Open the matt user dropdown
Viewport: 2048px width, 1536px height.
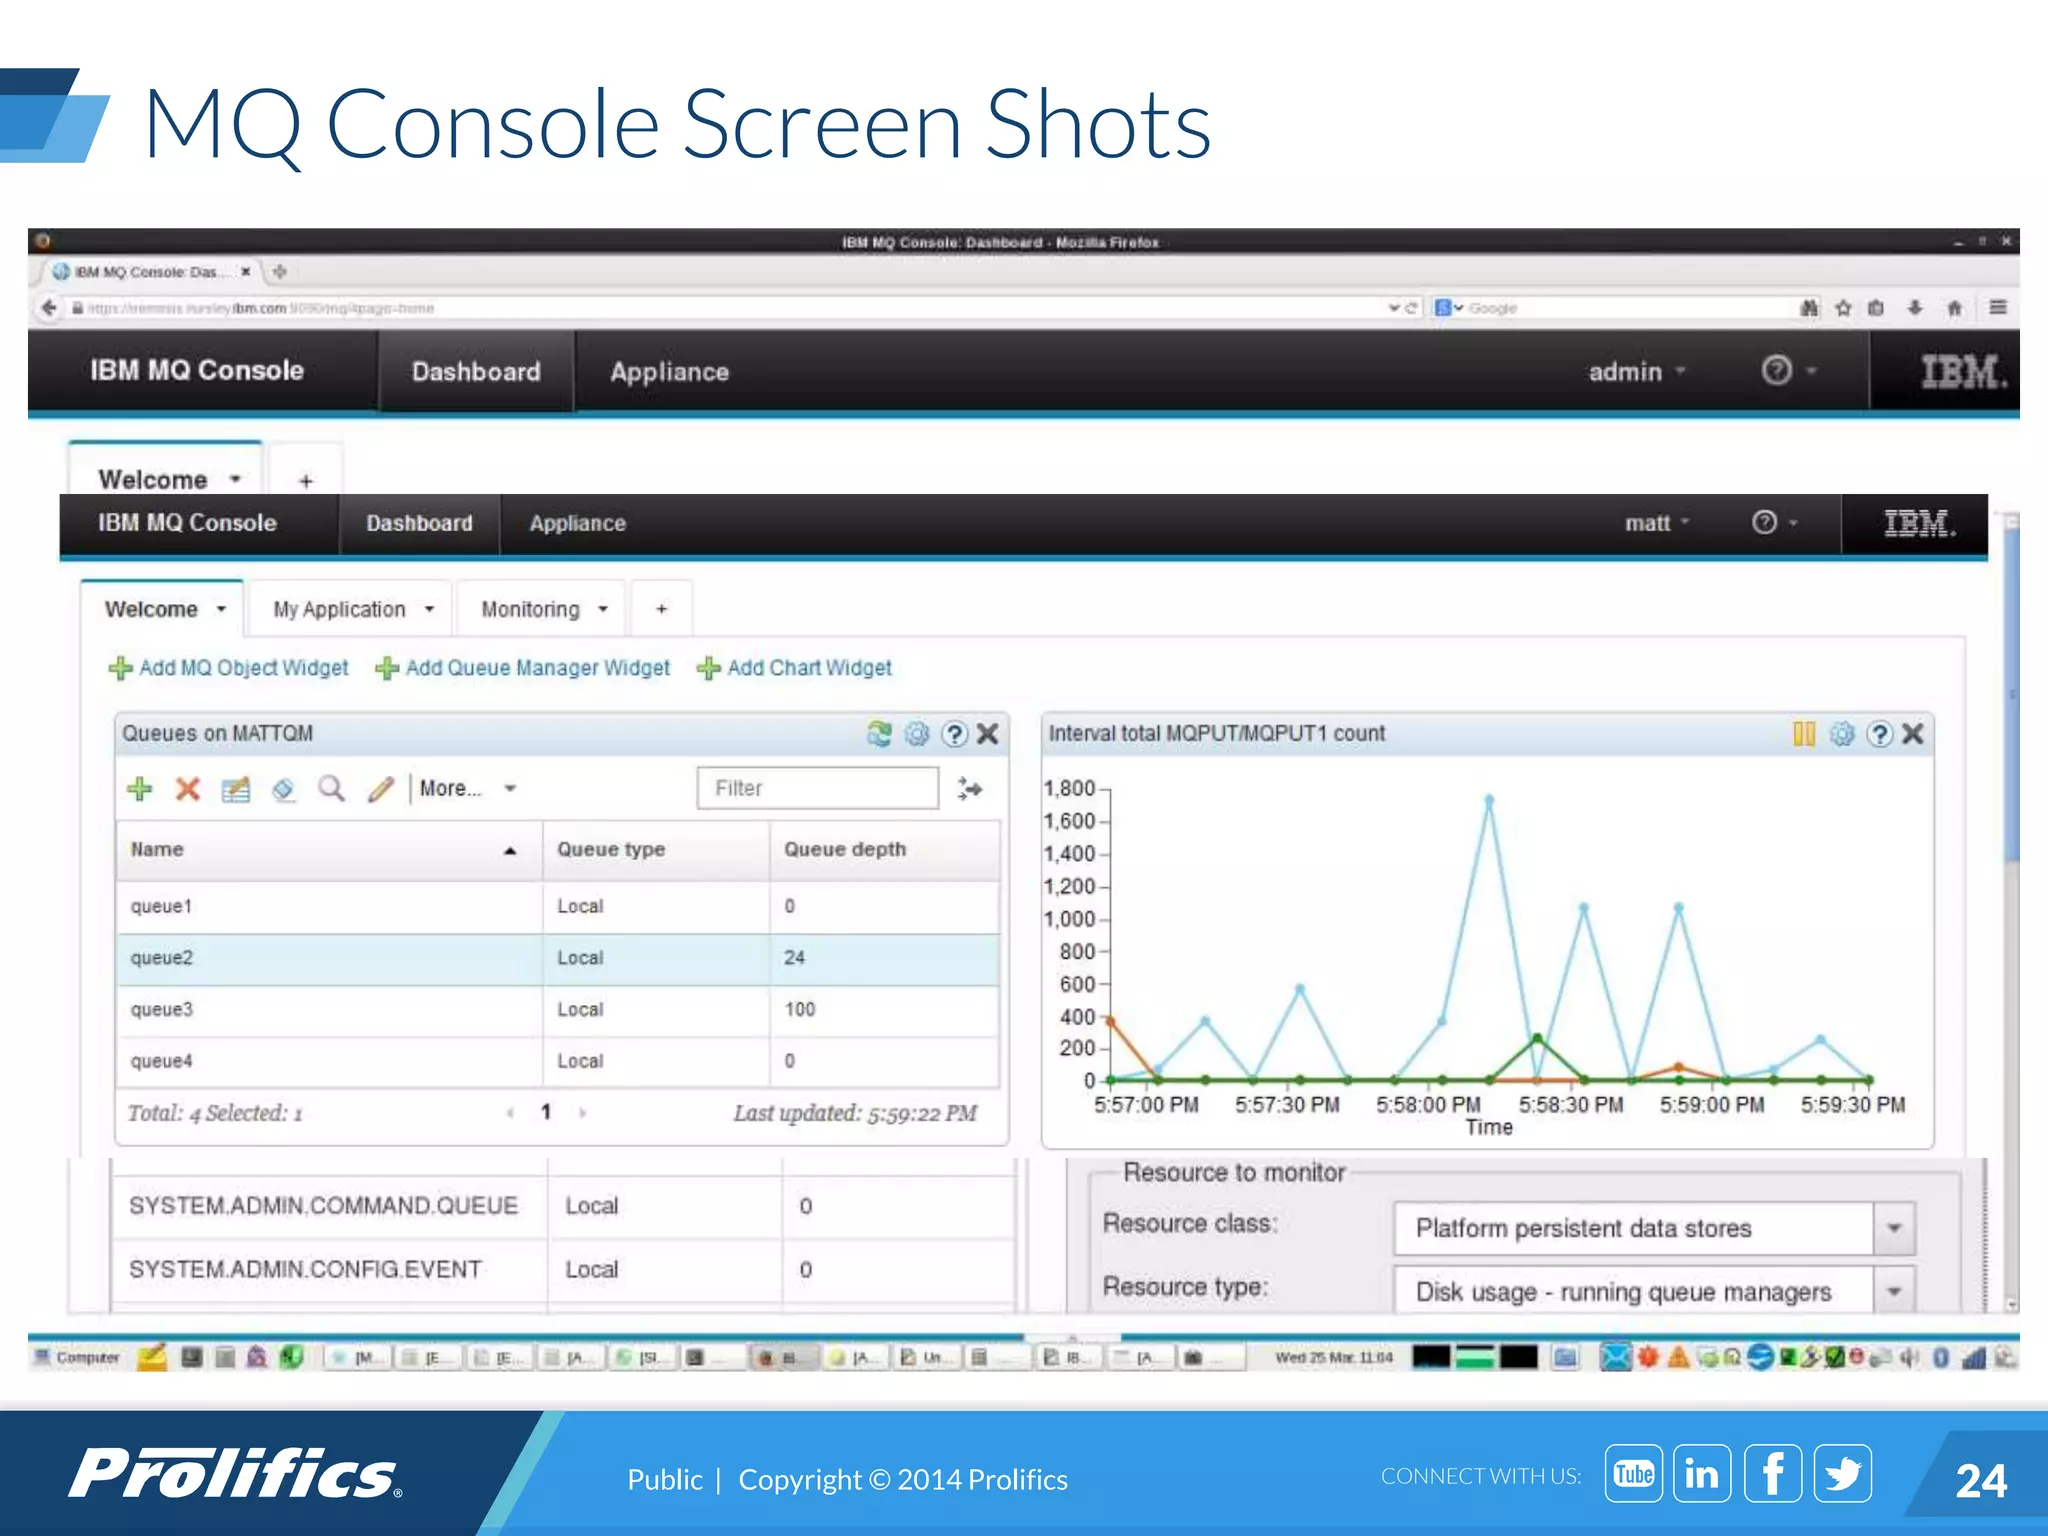pos(1657,523)
